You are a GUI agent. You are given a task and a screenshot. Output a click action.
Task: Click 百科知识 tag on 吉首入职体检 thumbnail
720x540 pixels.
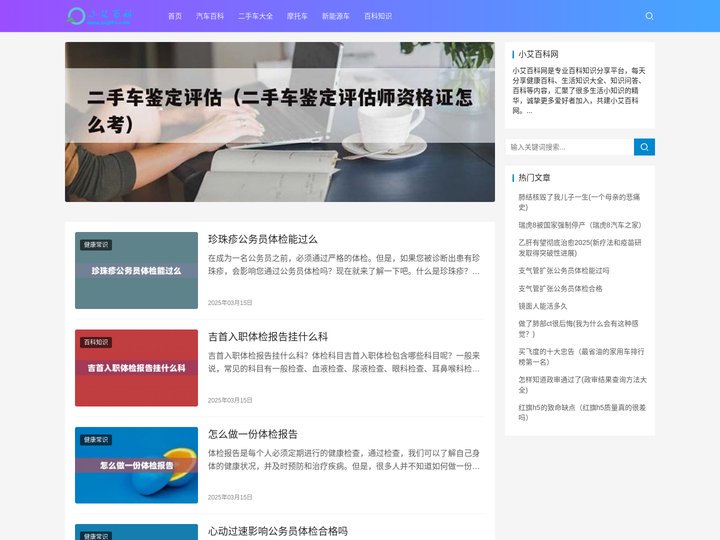(96, 342)
